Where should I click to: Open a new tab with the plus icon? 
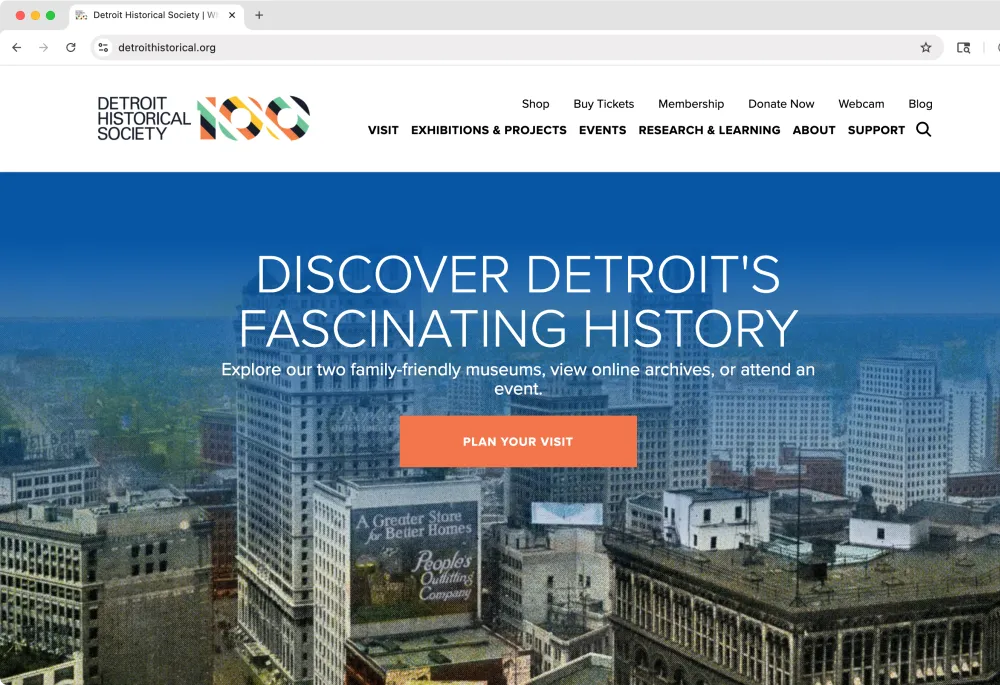(x=259, y=15)
